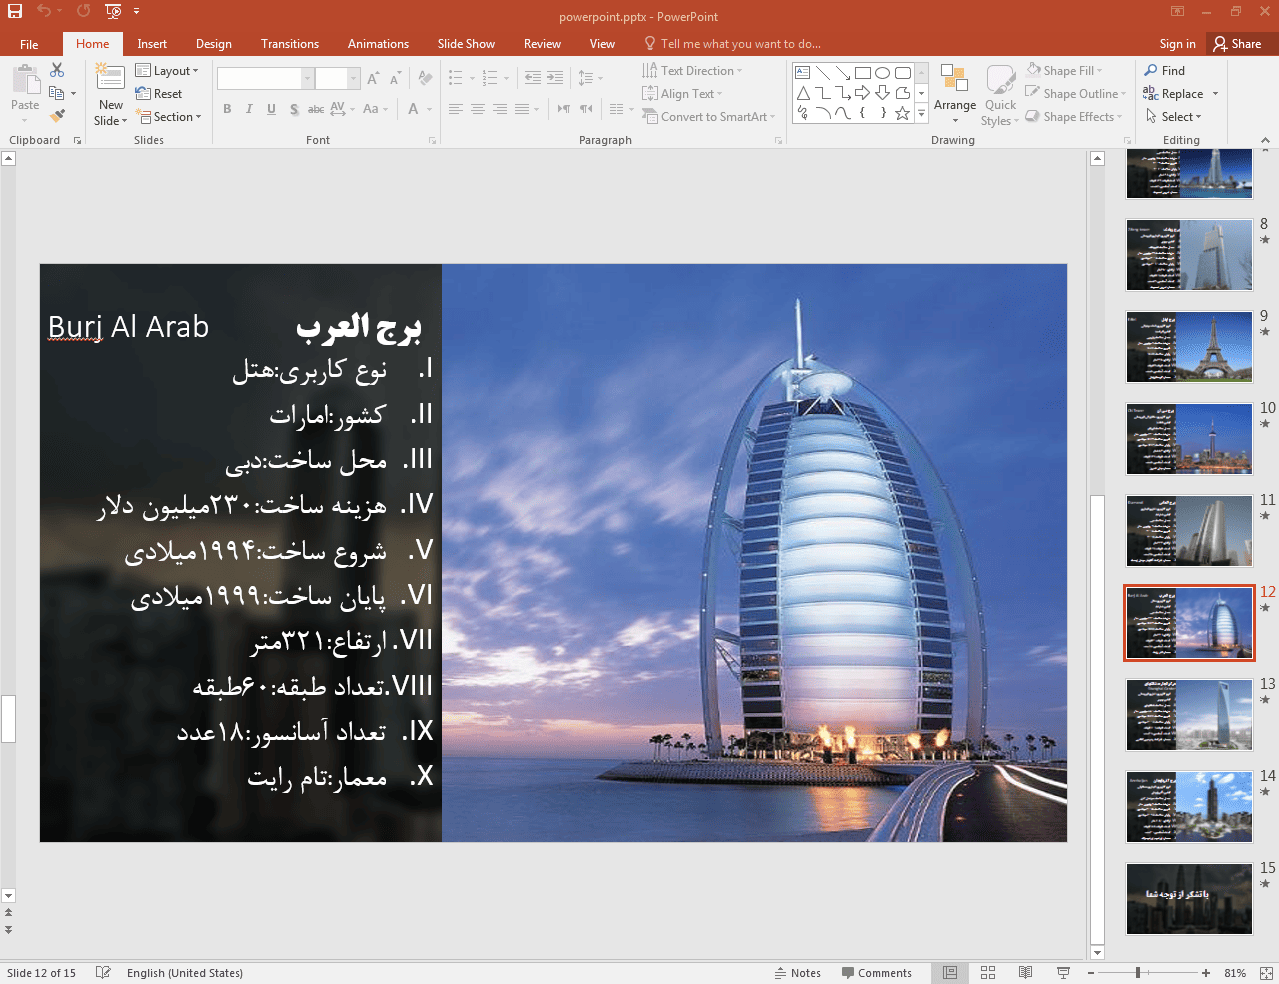Expand Shape Fill options
Viewport: 1279px width, 984px height.
[1064, 71]
